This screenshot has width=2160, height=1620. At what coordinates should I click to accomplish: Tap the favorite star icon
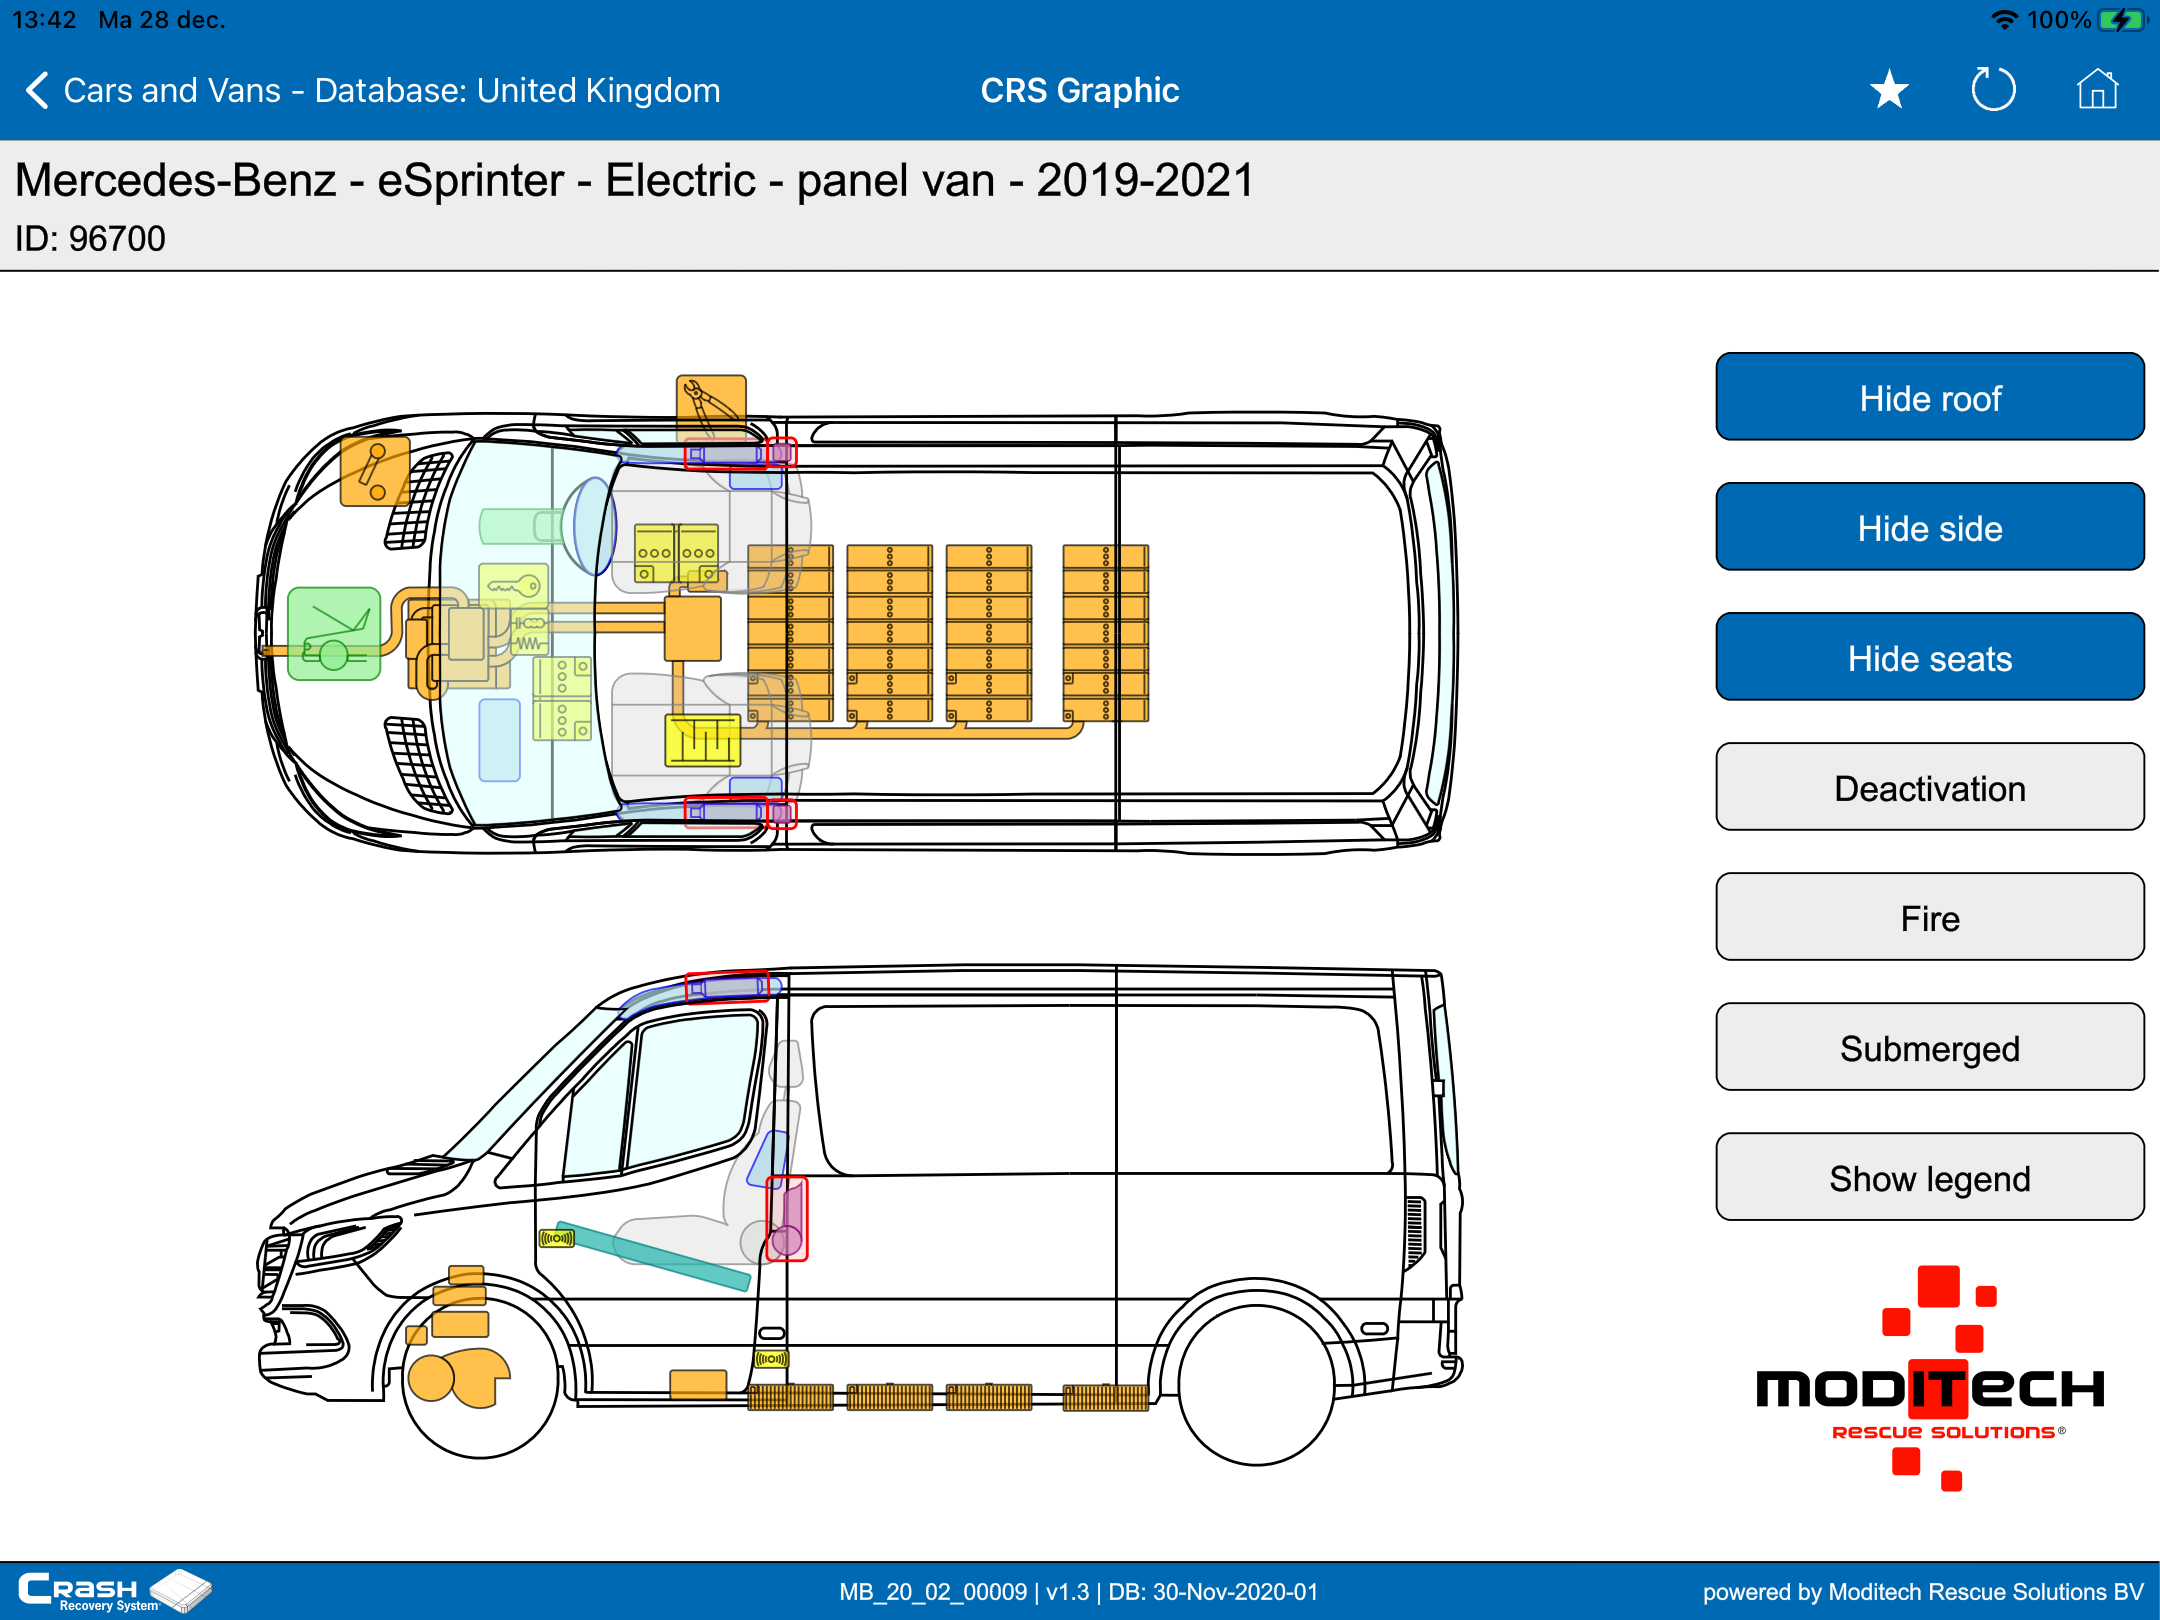coord(1889,90)
